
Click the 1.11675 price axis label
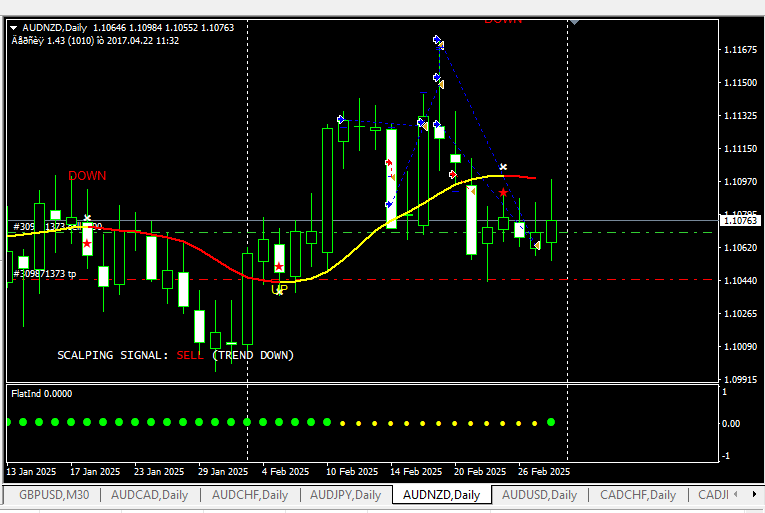[x=740, y=50]
